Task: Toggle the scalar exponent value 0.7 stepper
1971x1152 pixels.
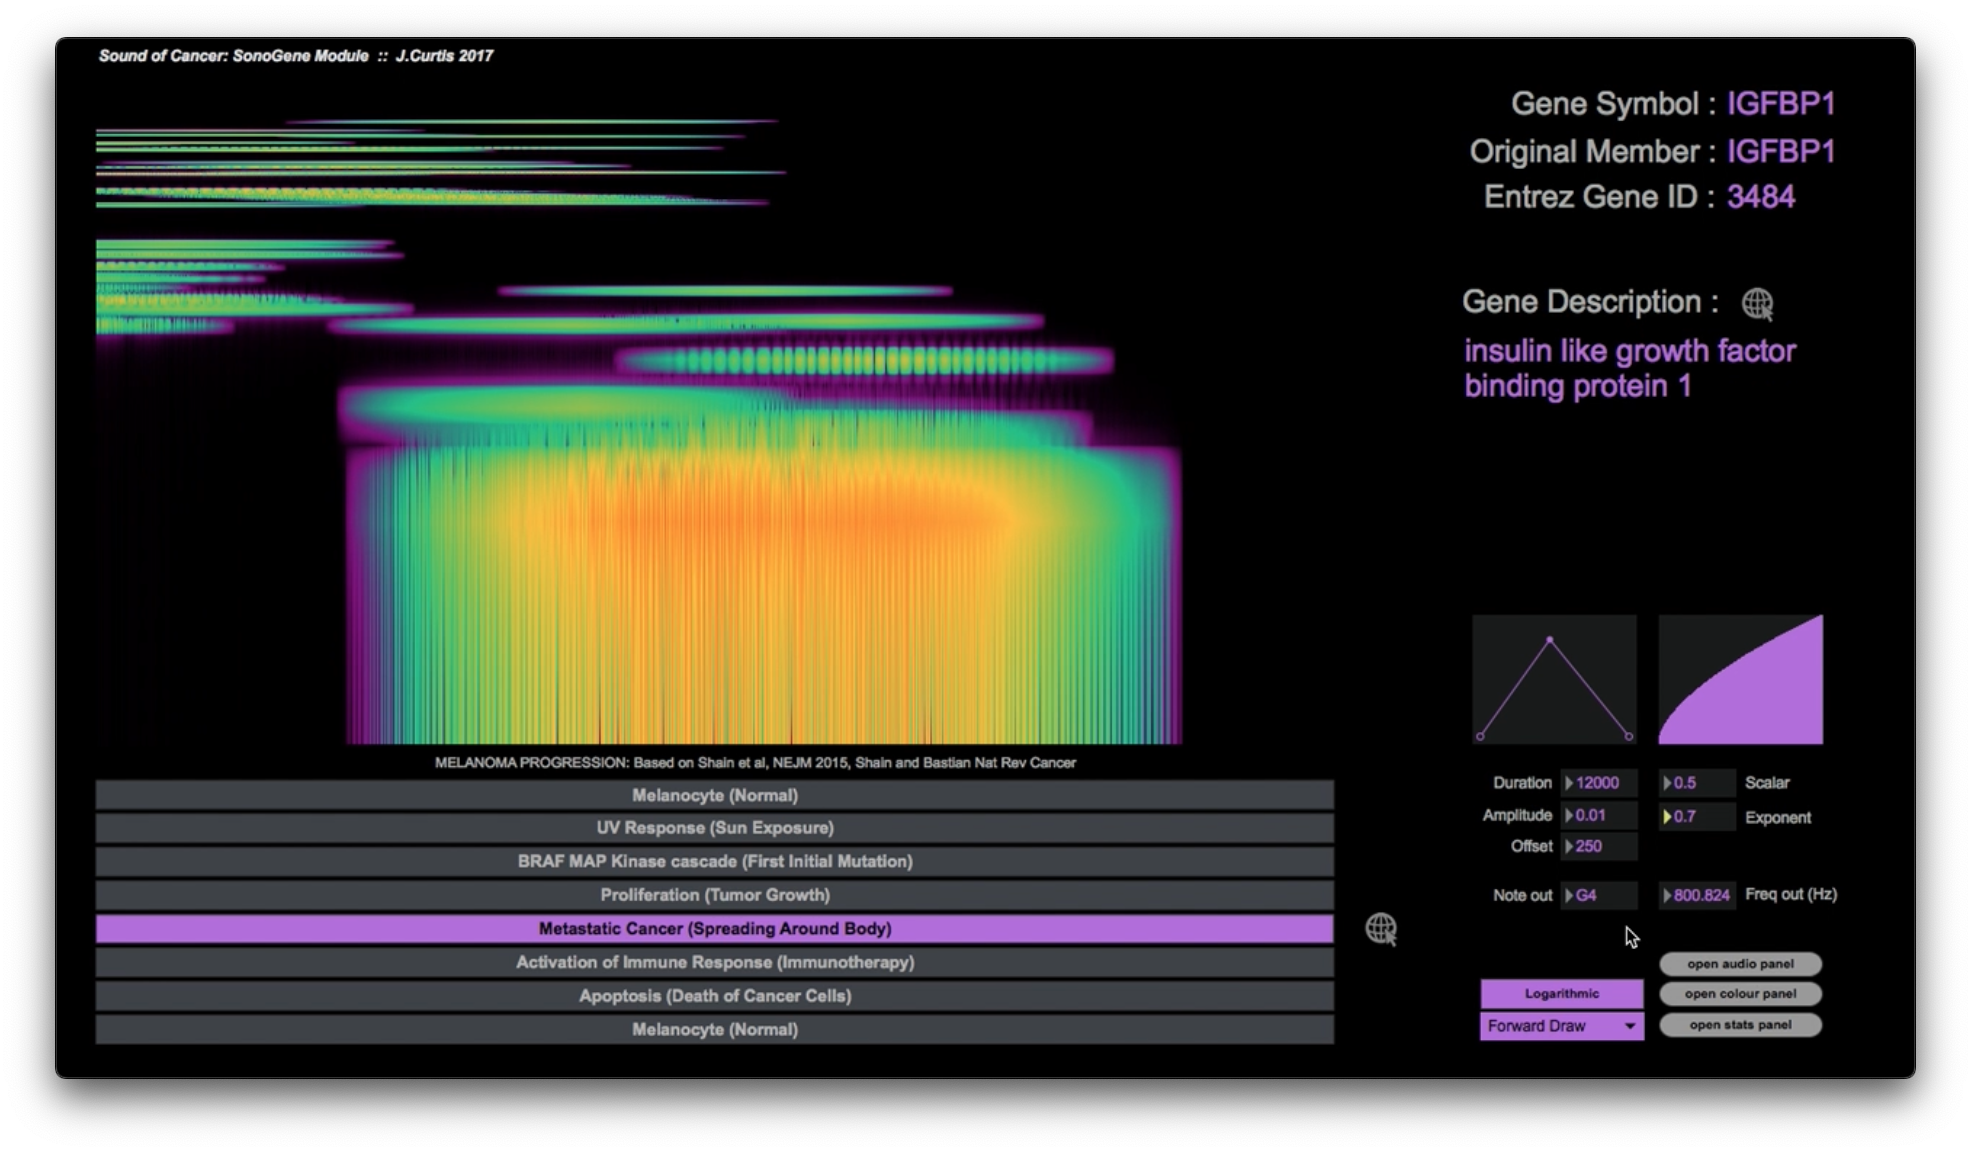Action: pyautogui.click(x=1667, y=817)
